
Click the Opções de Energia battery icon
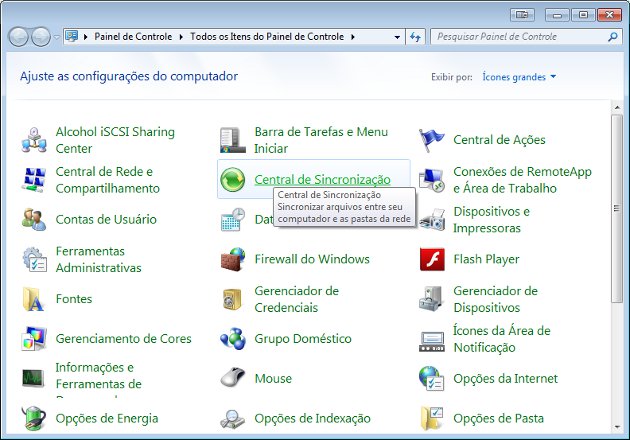(x=34, y=418)
